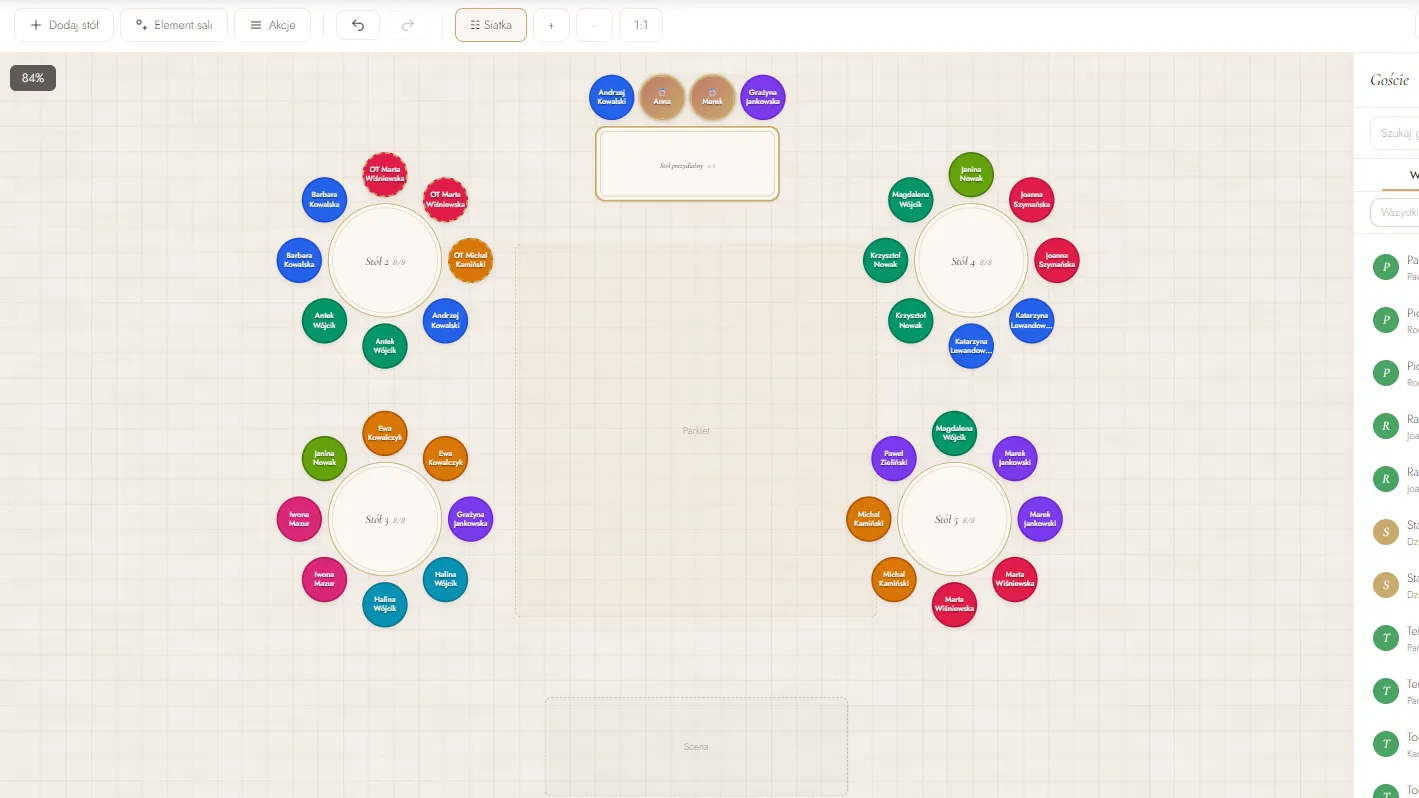Toggle the Siatka grid display

pos(491,25)
